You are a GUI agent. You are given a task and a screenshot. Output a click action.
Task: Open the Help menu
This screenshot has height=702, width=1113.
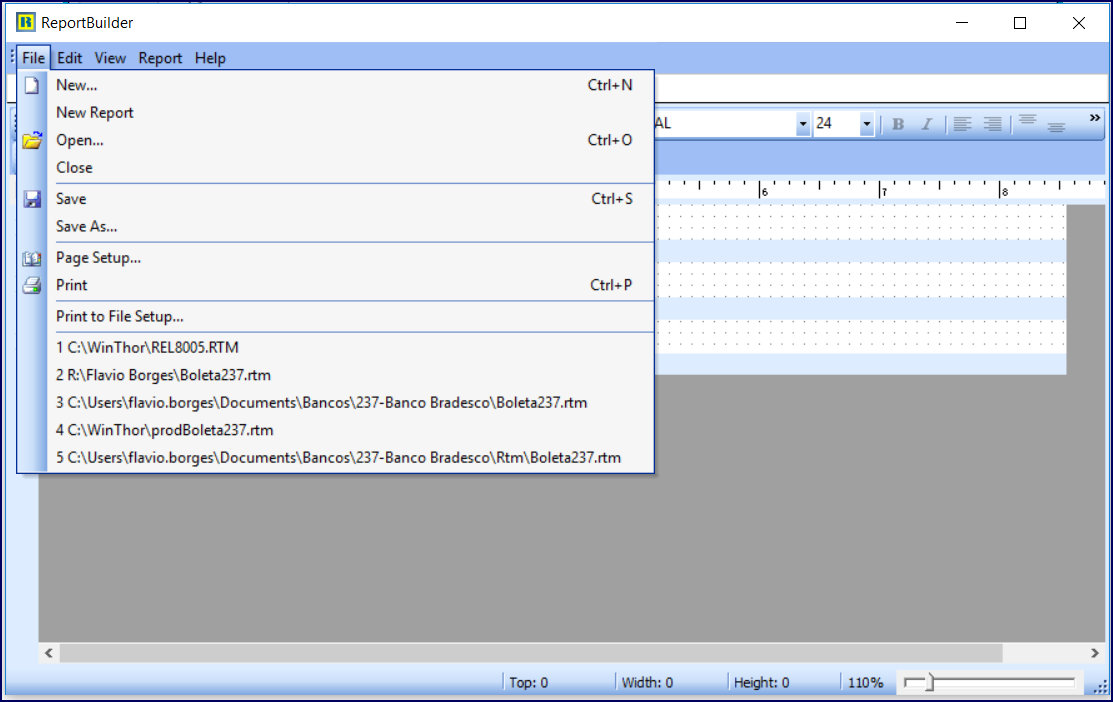[210, 58]
